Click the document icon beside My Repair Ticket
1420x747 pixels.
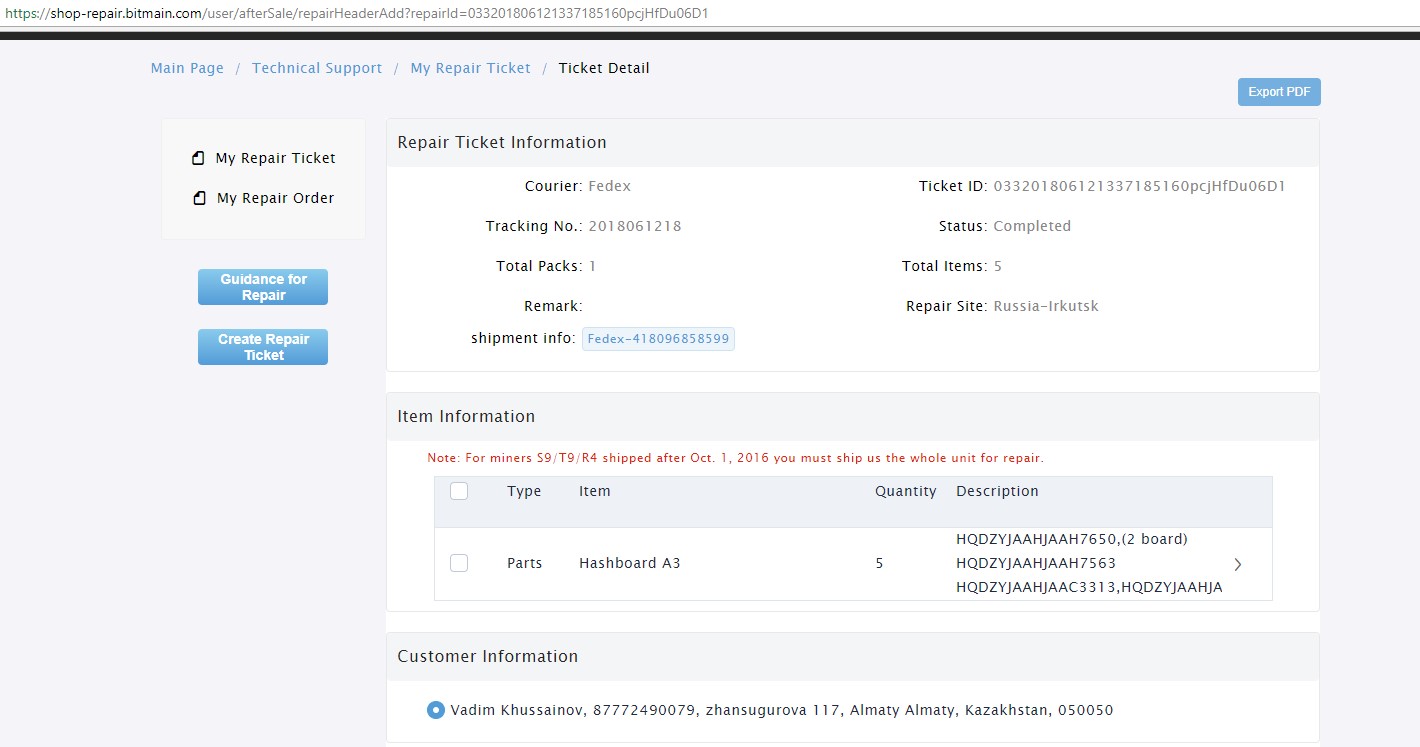199,158
